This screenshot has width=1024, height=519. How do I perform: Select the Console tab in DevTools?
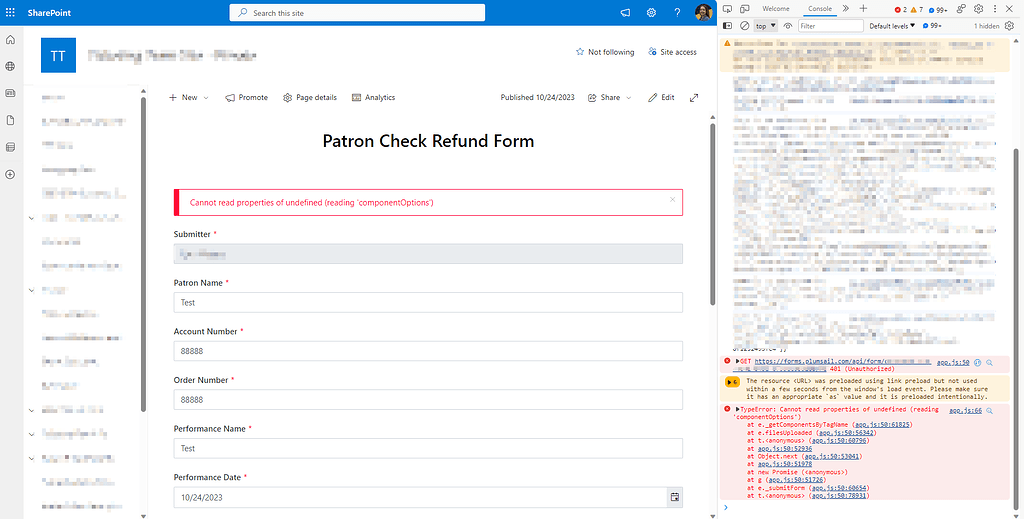[819, 8]
